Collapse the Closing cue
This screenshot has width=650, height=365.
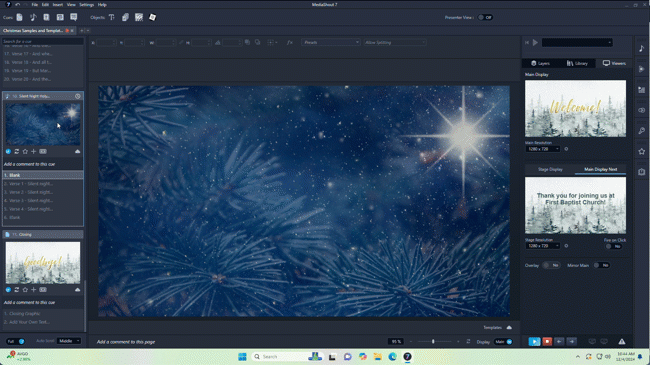78,290
